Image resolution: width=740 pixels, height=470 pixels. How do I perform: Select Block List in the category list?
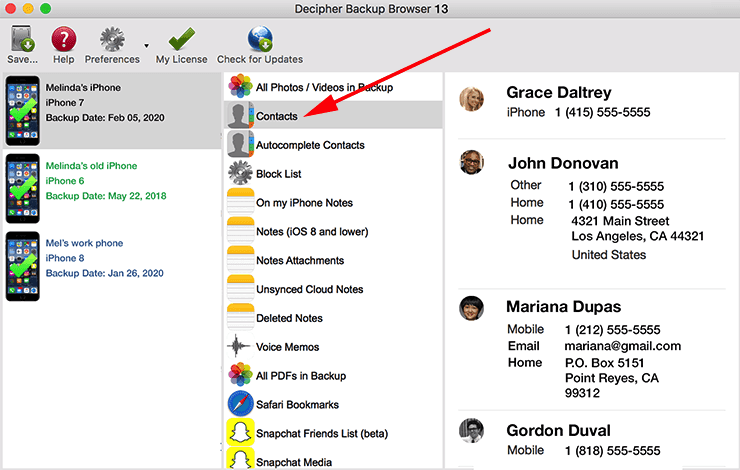(x=279, y=174)
